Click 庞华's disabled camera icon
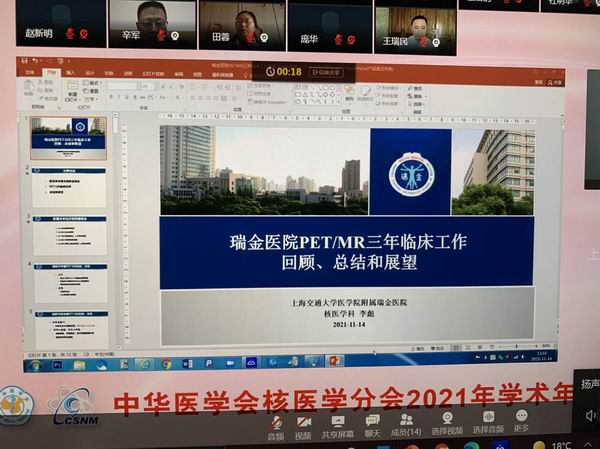600x449 pixels. [351, 39]
